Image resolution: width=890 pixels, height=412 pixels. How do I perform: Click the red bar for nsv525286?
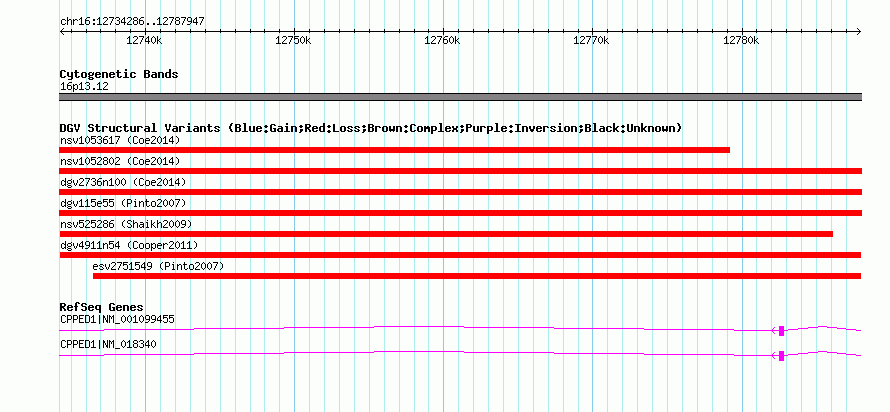pyautogui.click(x=446, y=234)
